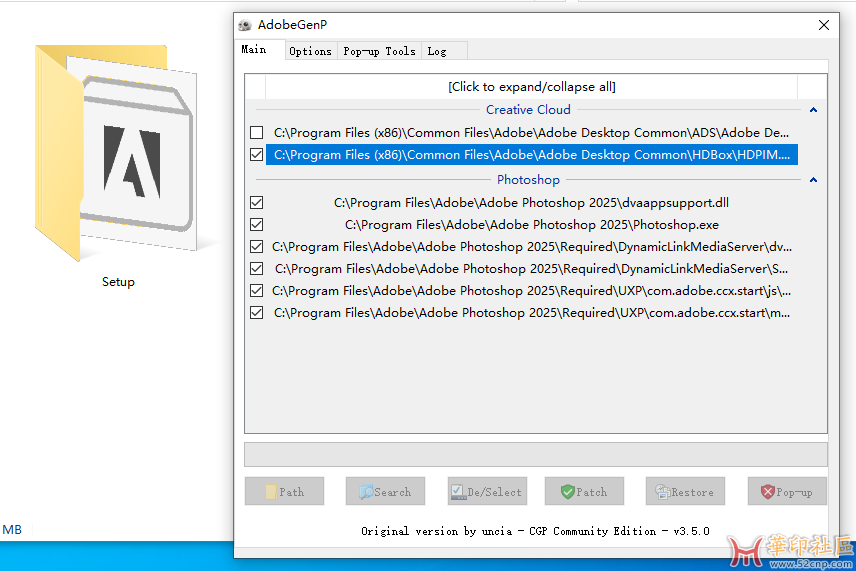Select the DynamicLinkMediaServer\S... path row
The height and width of the screenshot is (571, 856).
[532, 269]
